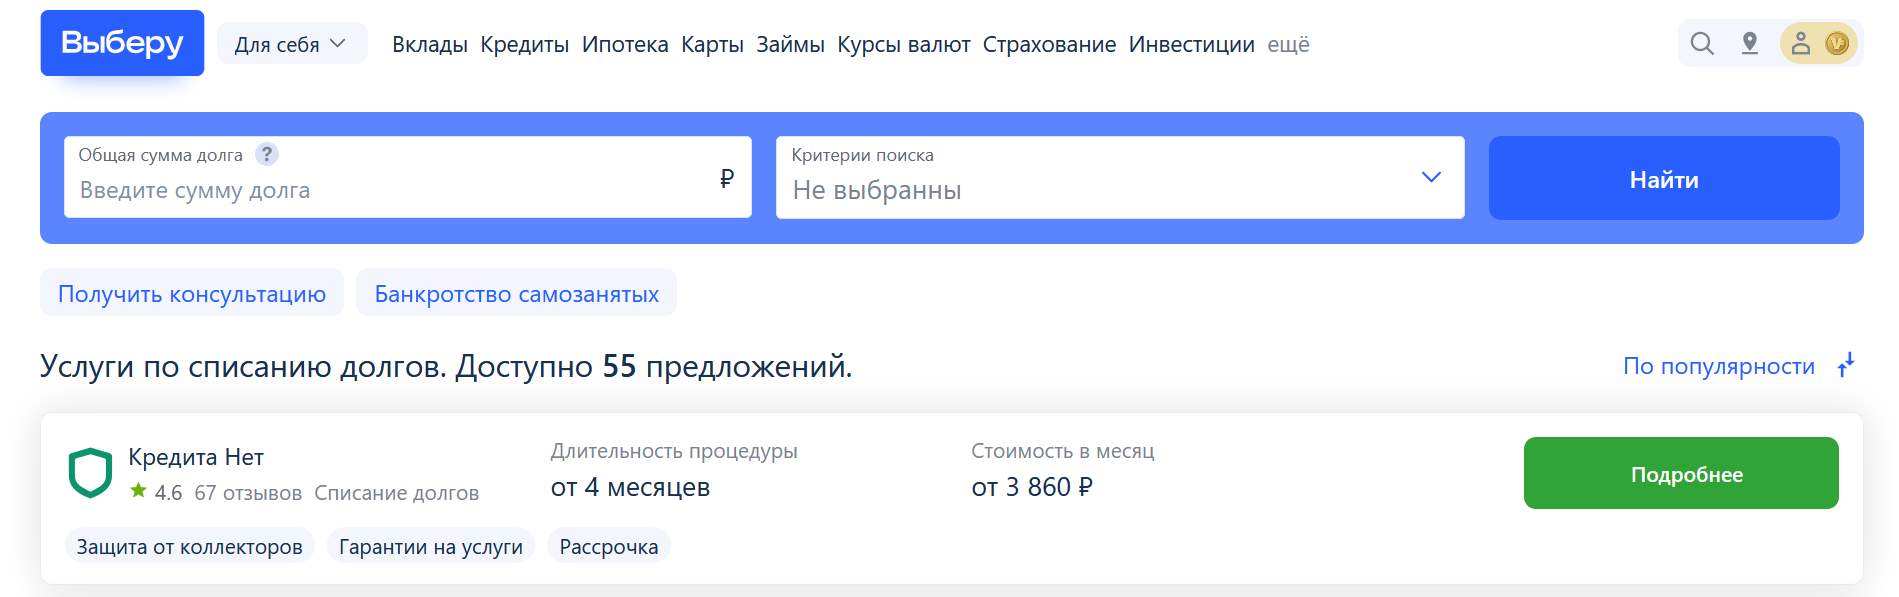Open the 67 отзывов reviews link
1899x597 pixels.
coord(248,492)
